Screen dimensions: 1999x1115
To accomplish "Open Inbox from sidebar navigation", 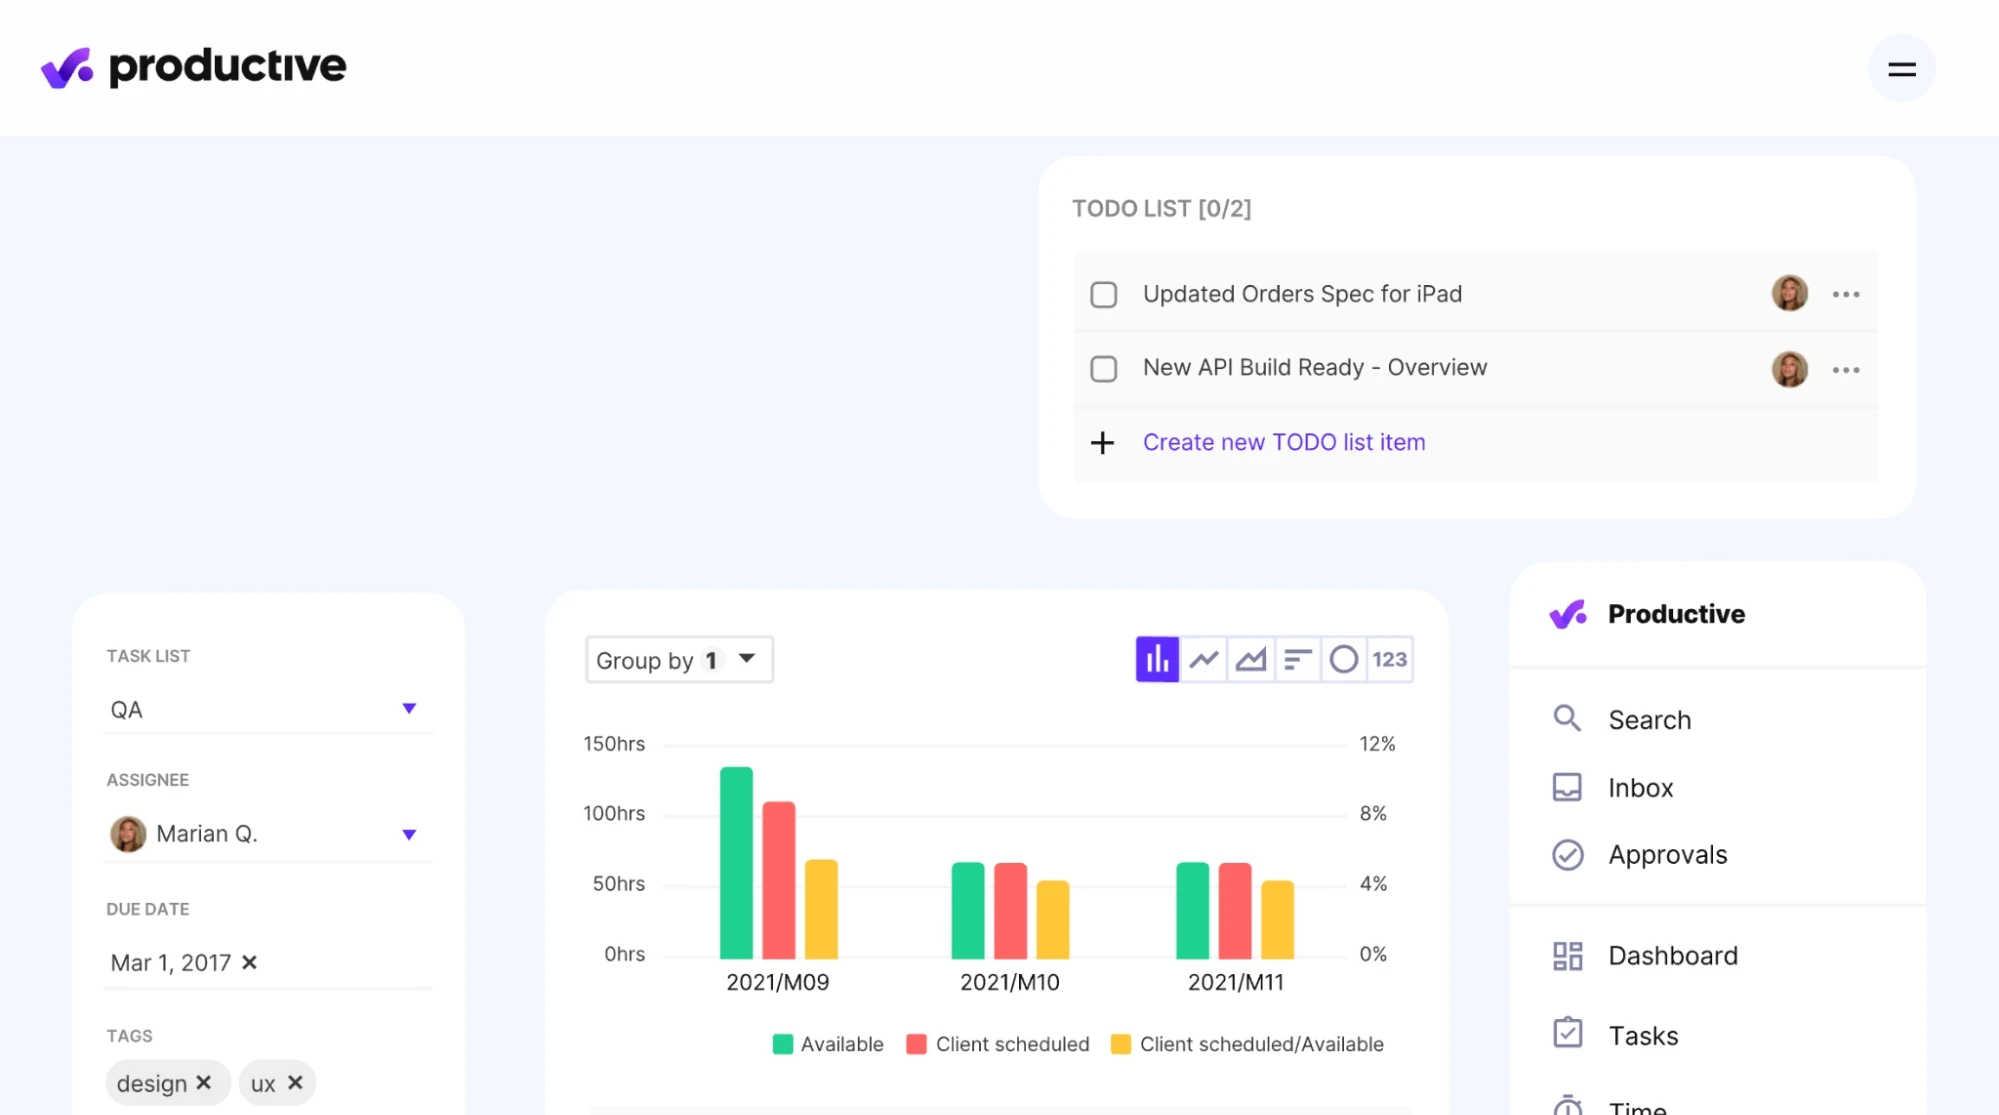I will tap(1641, 787).
